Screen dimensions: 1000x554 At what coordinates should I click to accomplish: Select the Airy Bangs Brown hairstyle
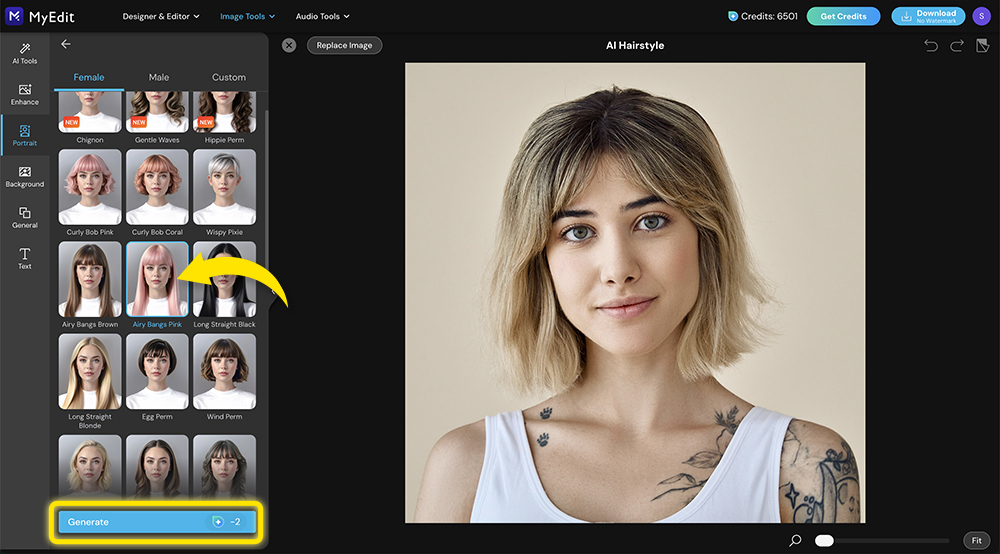coord(90,279)
